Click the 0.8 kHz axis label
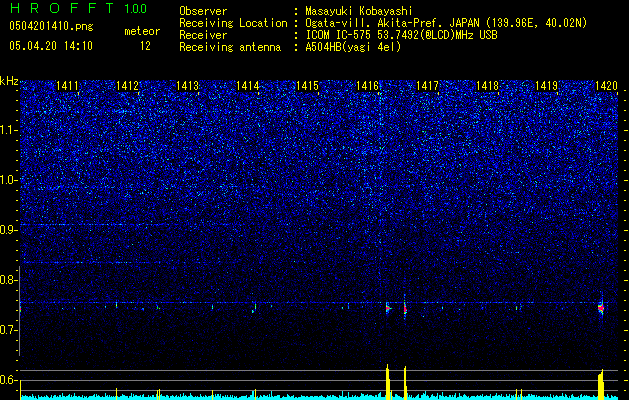The width and height of the screenshot is (629, 400). [9, 280]
